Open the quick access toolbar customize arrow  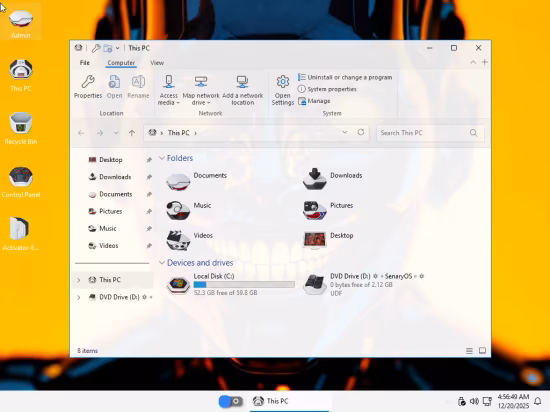pos(118,48)
